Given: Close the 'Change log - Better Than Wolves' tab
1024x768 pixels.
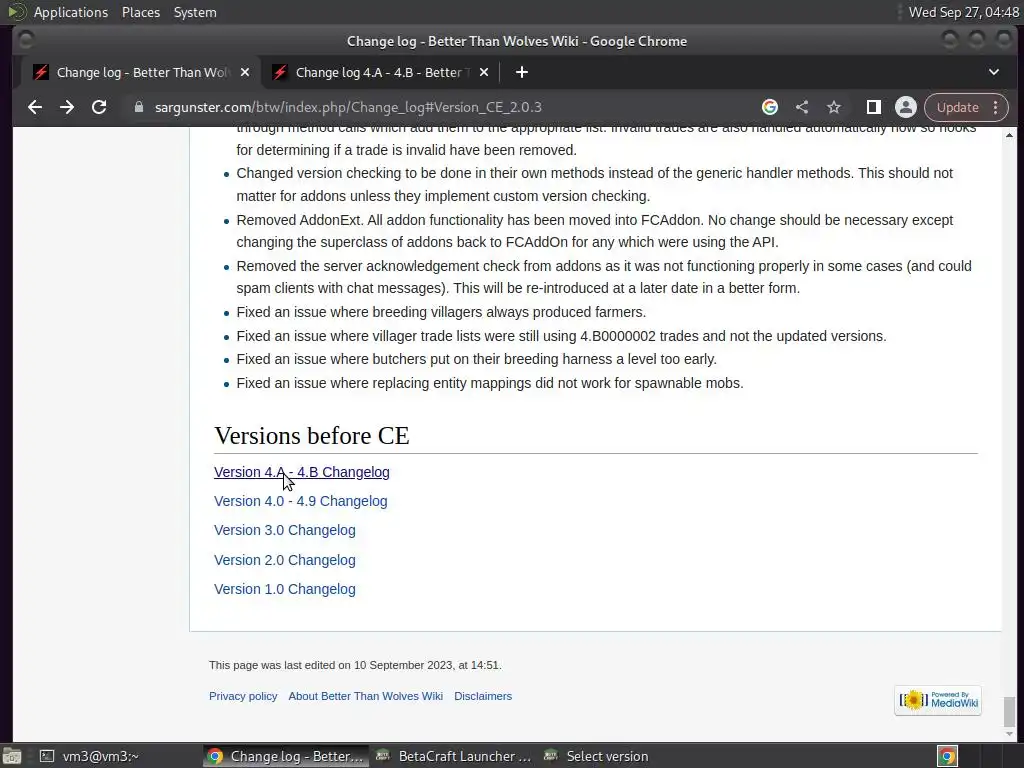Looking at the screenshot, I should point(245,72).
